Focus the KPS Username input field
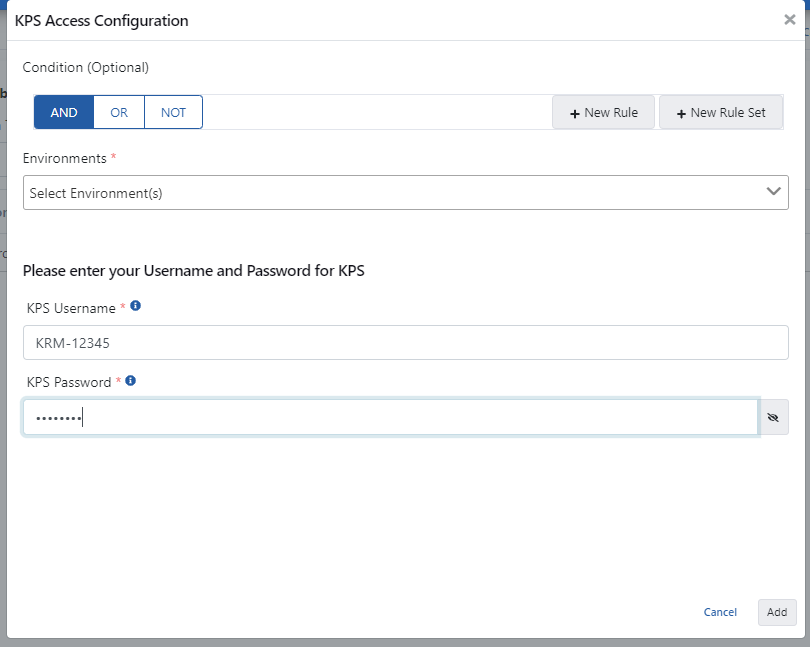This screenshot has width=810, height=647. tap(405, 343)
